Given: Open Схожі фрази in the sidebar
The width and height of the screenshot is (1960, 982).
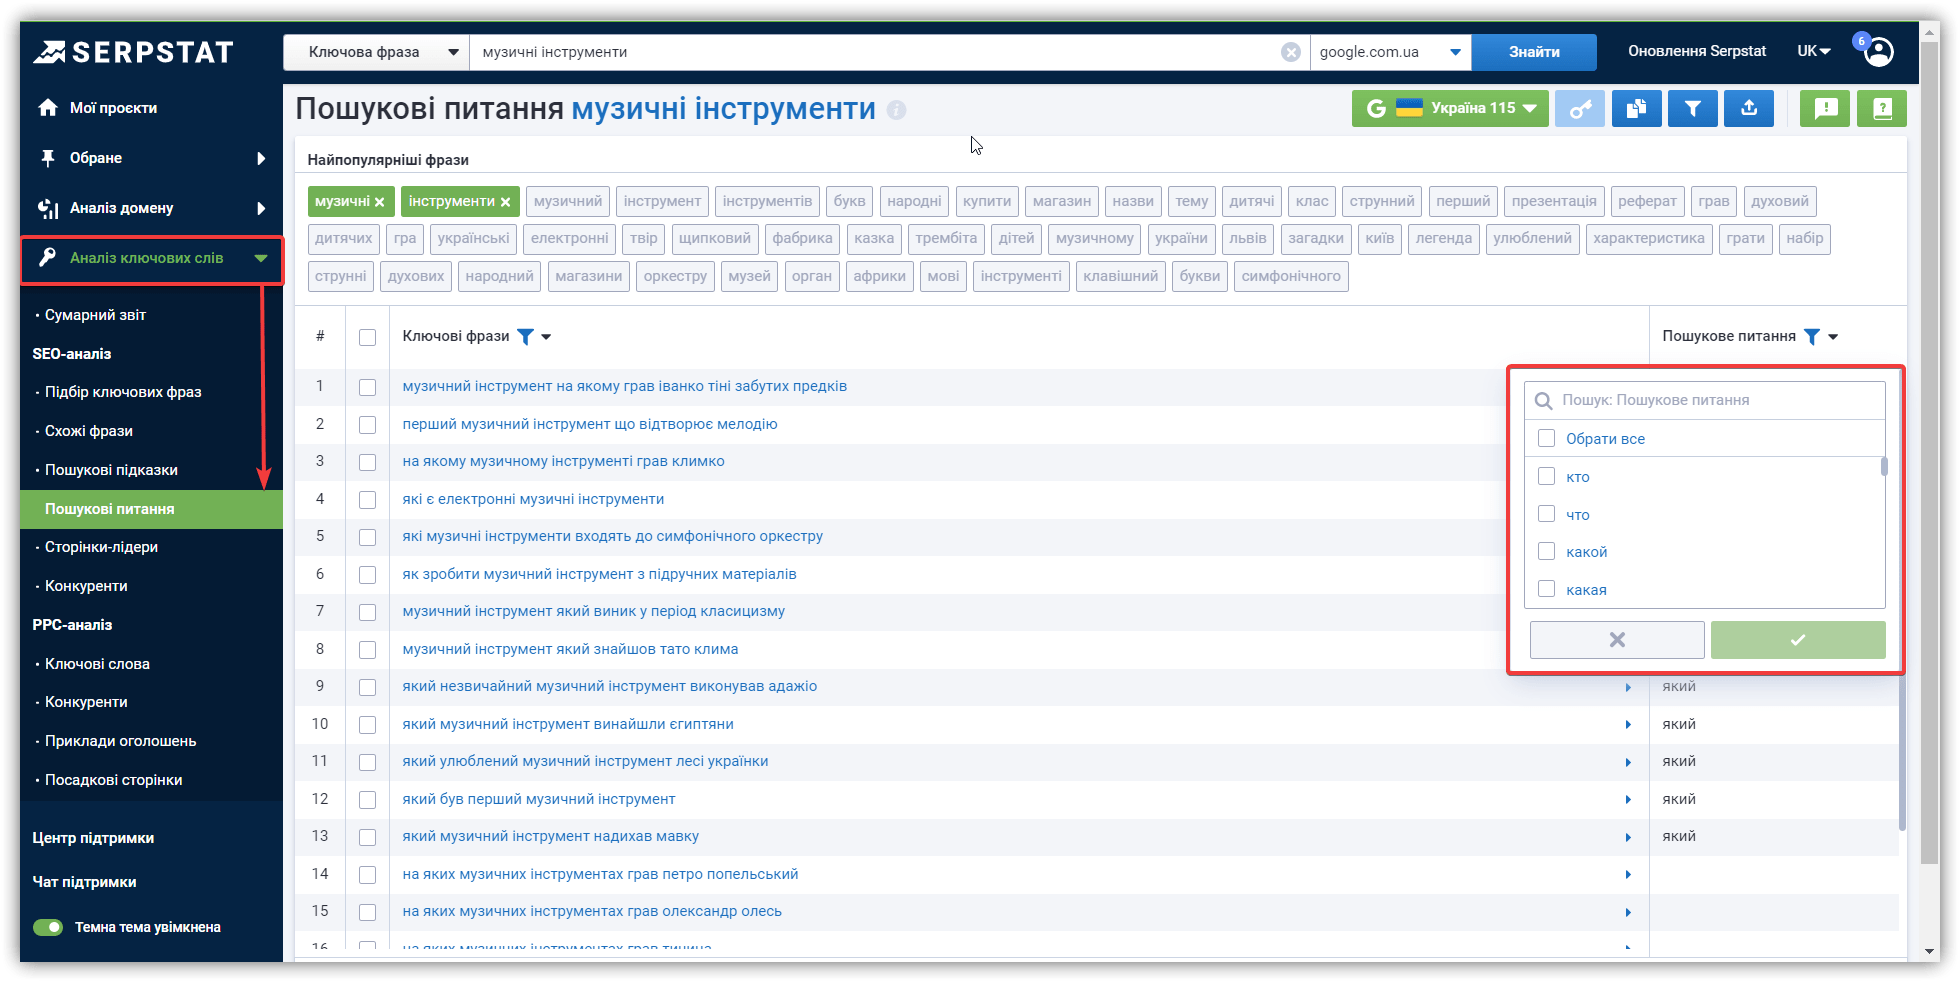Looking at the screenshot, I should (x=89, y=431).
